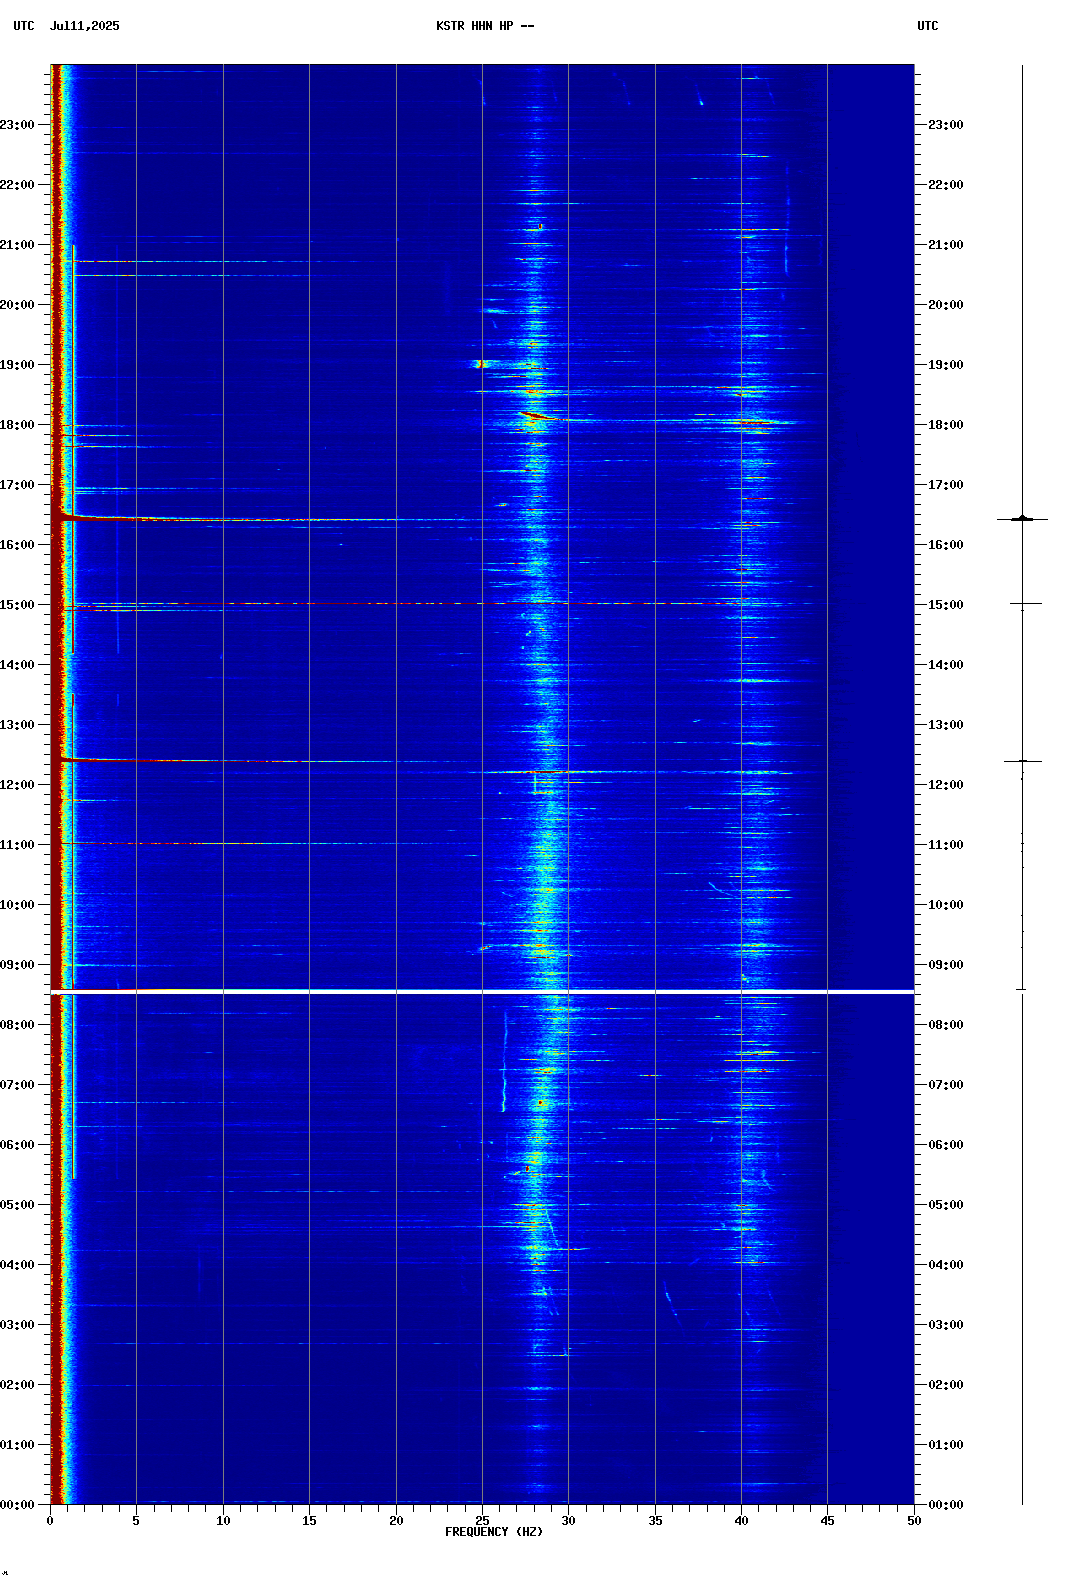Click the 08:00 label on the left axis
The image size is (1066, 1584).
pyautogui.click(x=17, y=1025)
